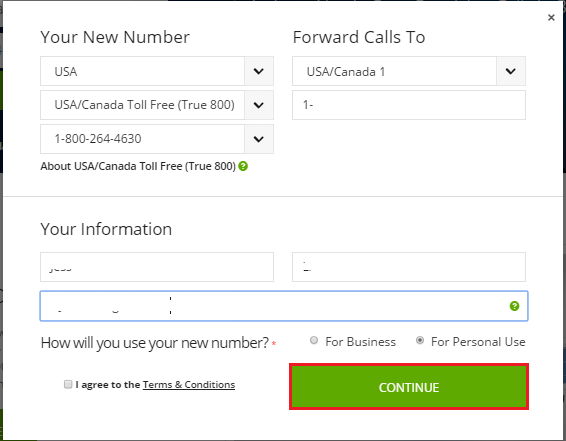Viewport: 566px width, 441px height.
Task: Click the USA country select box
Action: click(x=157, y=71)
